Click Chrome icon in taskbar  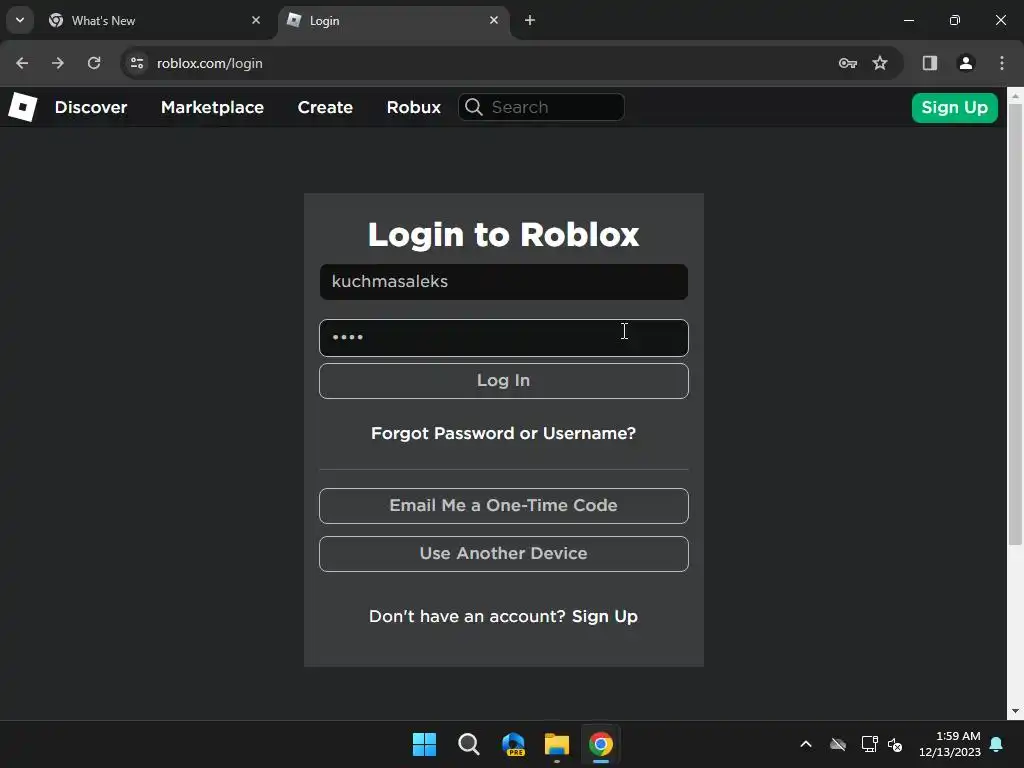click(601, 744)
